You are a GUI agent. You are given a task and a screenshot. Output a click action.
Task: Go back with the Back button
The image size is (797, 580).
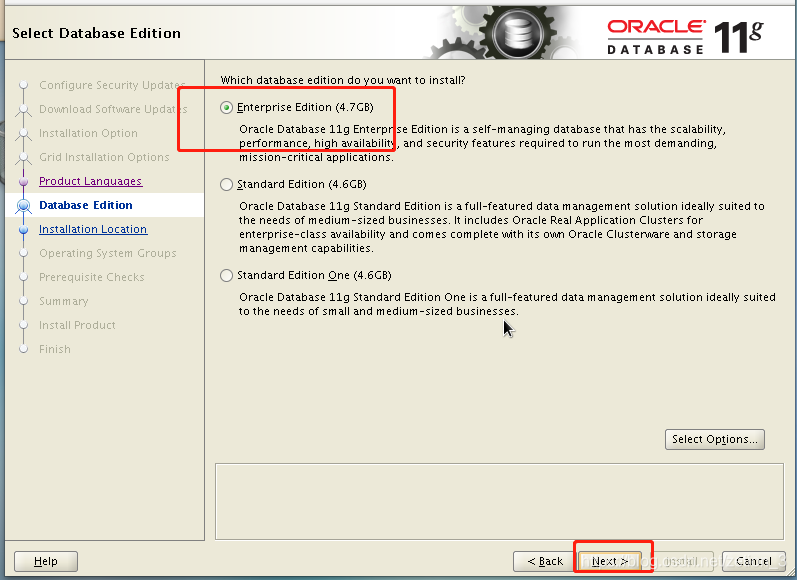click(x=545, y=561)
